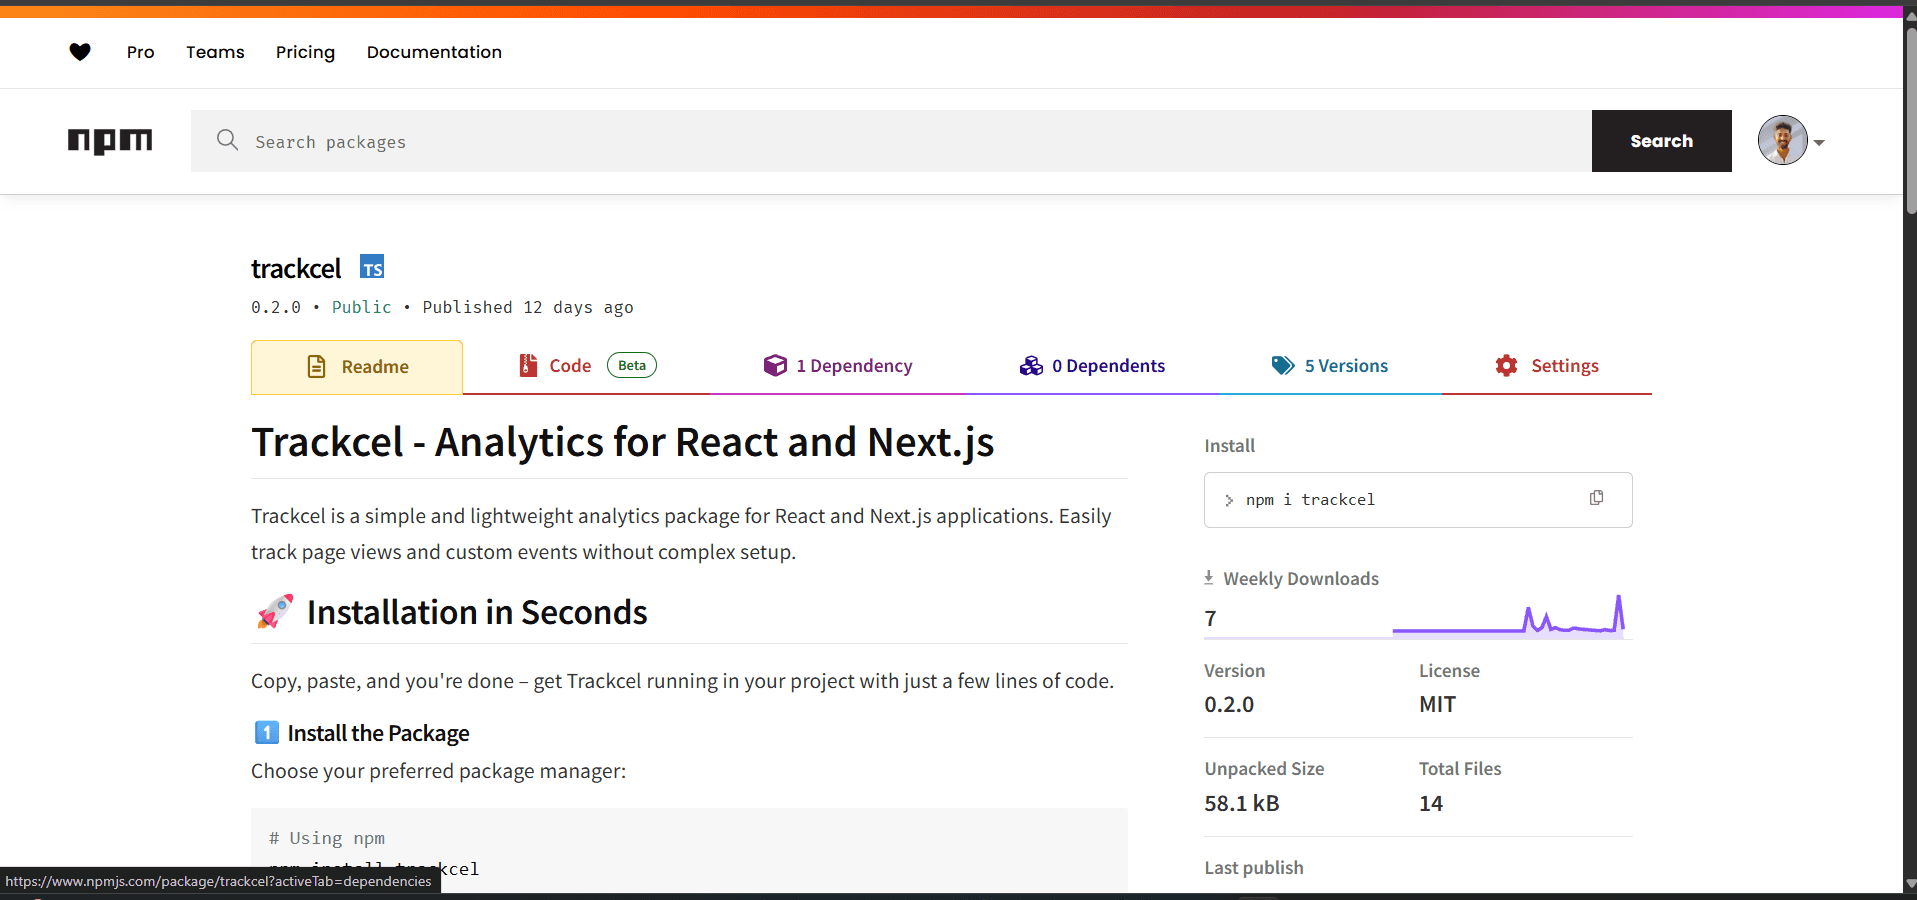Click the user profile avatar
The image size is (1917, 900).
click(x=1782, y=141)
